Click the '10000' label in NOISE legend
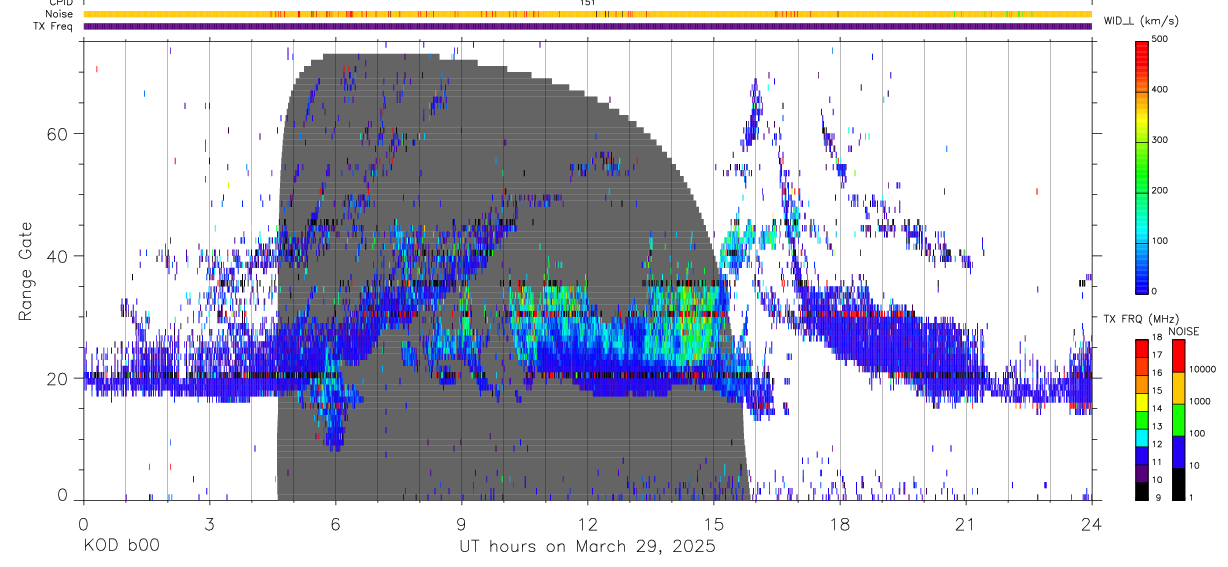Screen dimensions: 1228x567 (1202, 369)
